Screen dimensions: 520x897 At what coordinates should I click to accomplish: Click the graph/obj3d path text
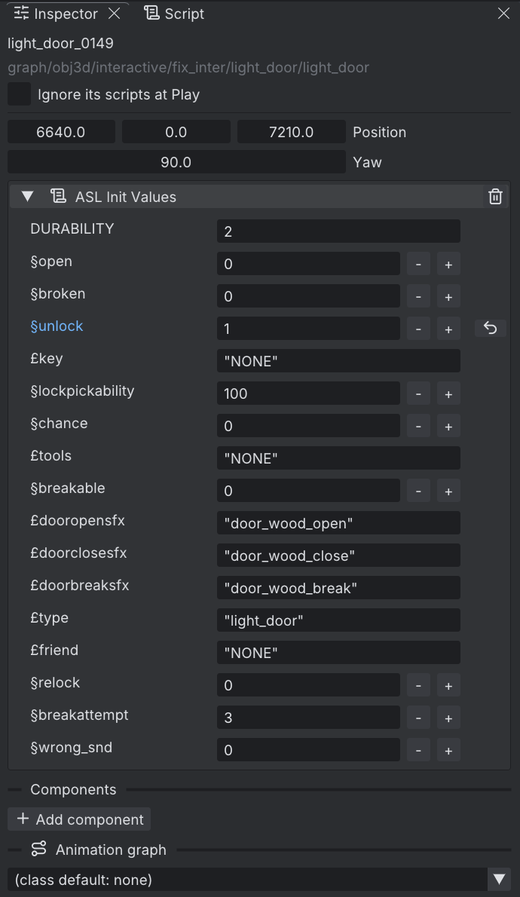coord(188,68)
